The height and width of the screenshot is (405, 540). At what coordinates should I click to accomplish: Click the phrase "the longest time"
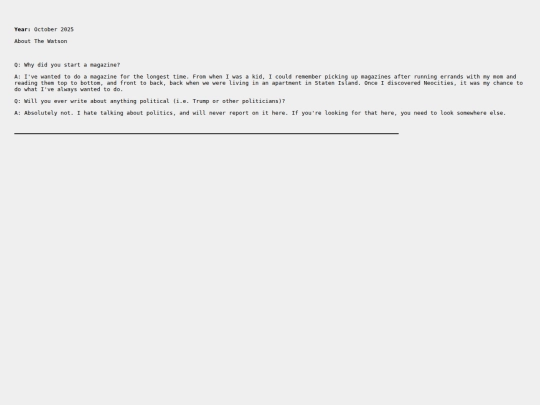point(160,76)
